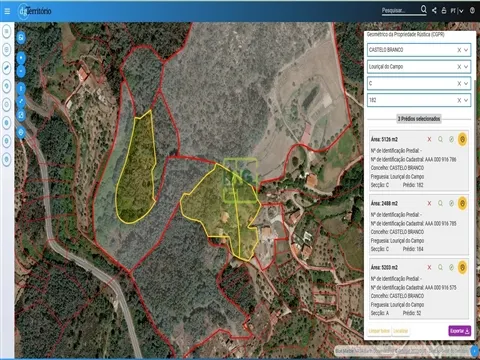Expand the prédio 182 dropdown
480x360 pixels.
[x=466, y=100]
